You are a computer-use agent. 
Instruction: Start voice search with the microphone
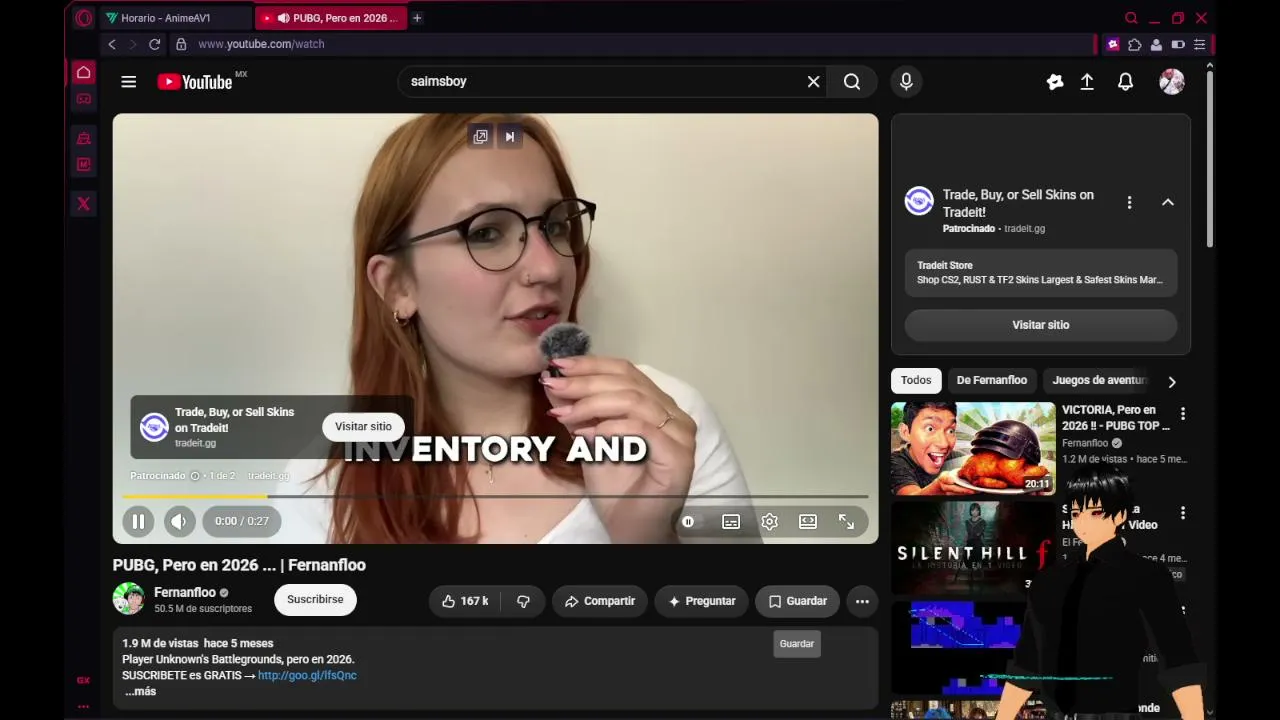(x=906, y=82)
